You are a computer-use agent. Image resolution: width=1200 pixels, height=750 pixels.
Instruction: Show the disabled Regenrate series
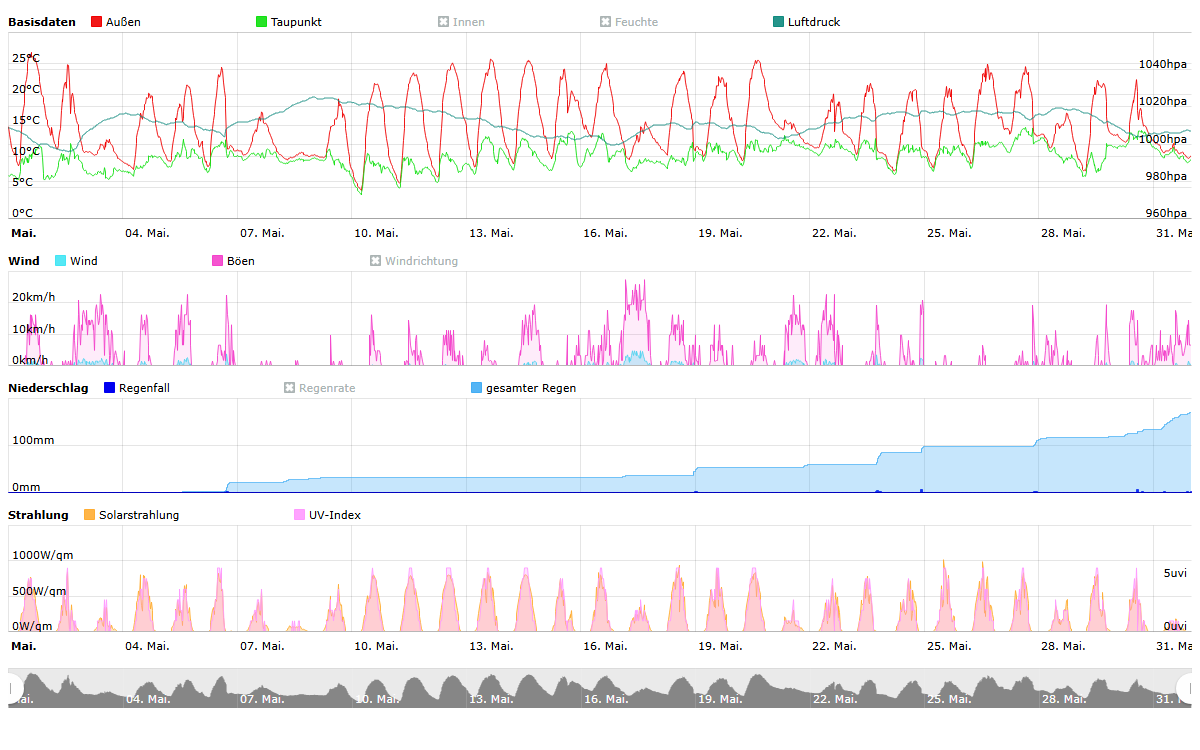(319, 388)
